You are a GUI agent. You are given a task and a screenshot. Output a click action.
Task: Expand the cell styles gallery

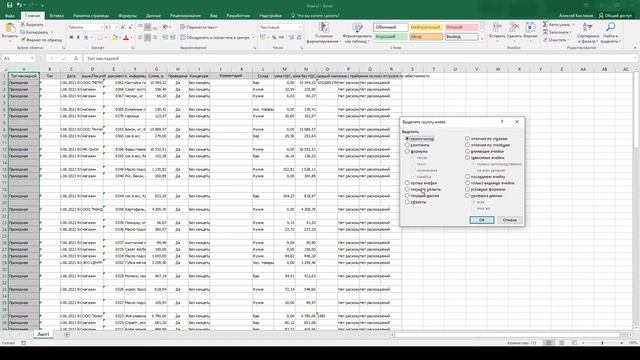(x=482, y=39)
